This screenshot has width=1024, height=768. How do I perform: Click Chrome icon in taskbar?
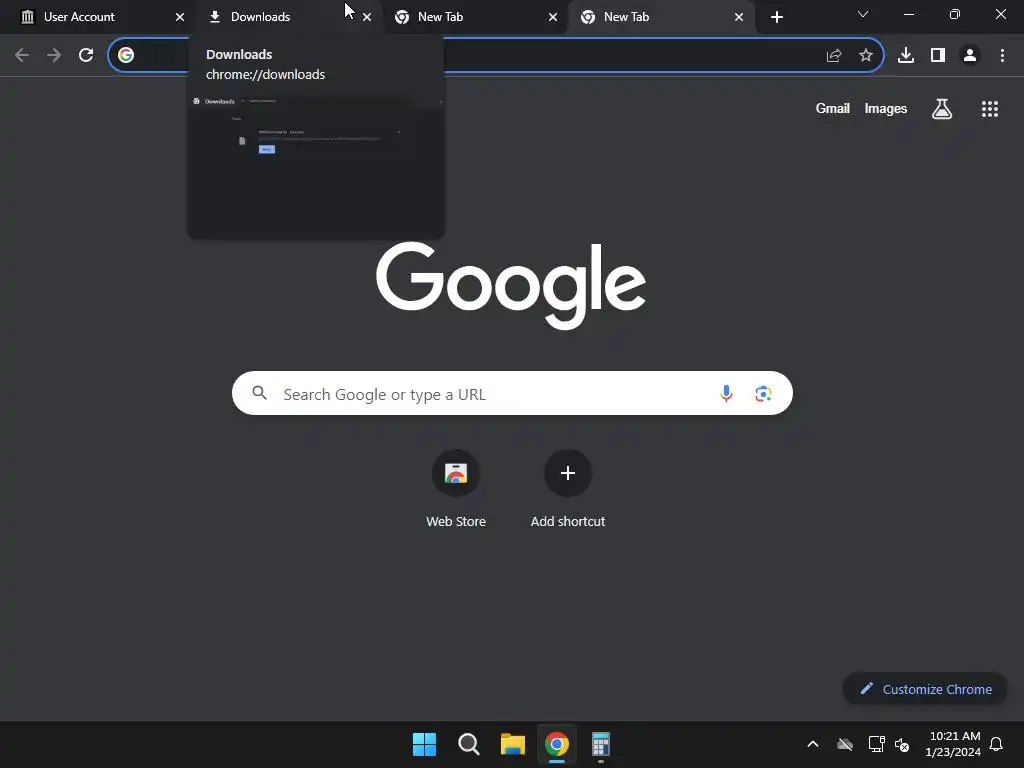click(x=557, y=744)
